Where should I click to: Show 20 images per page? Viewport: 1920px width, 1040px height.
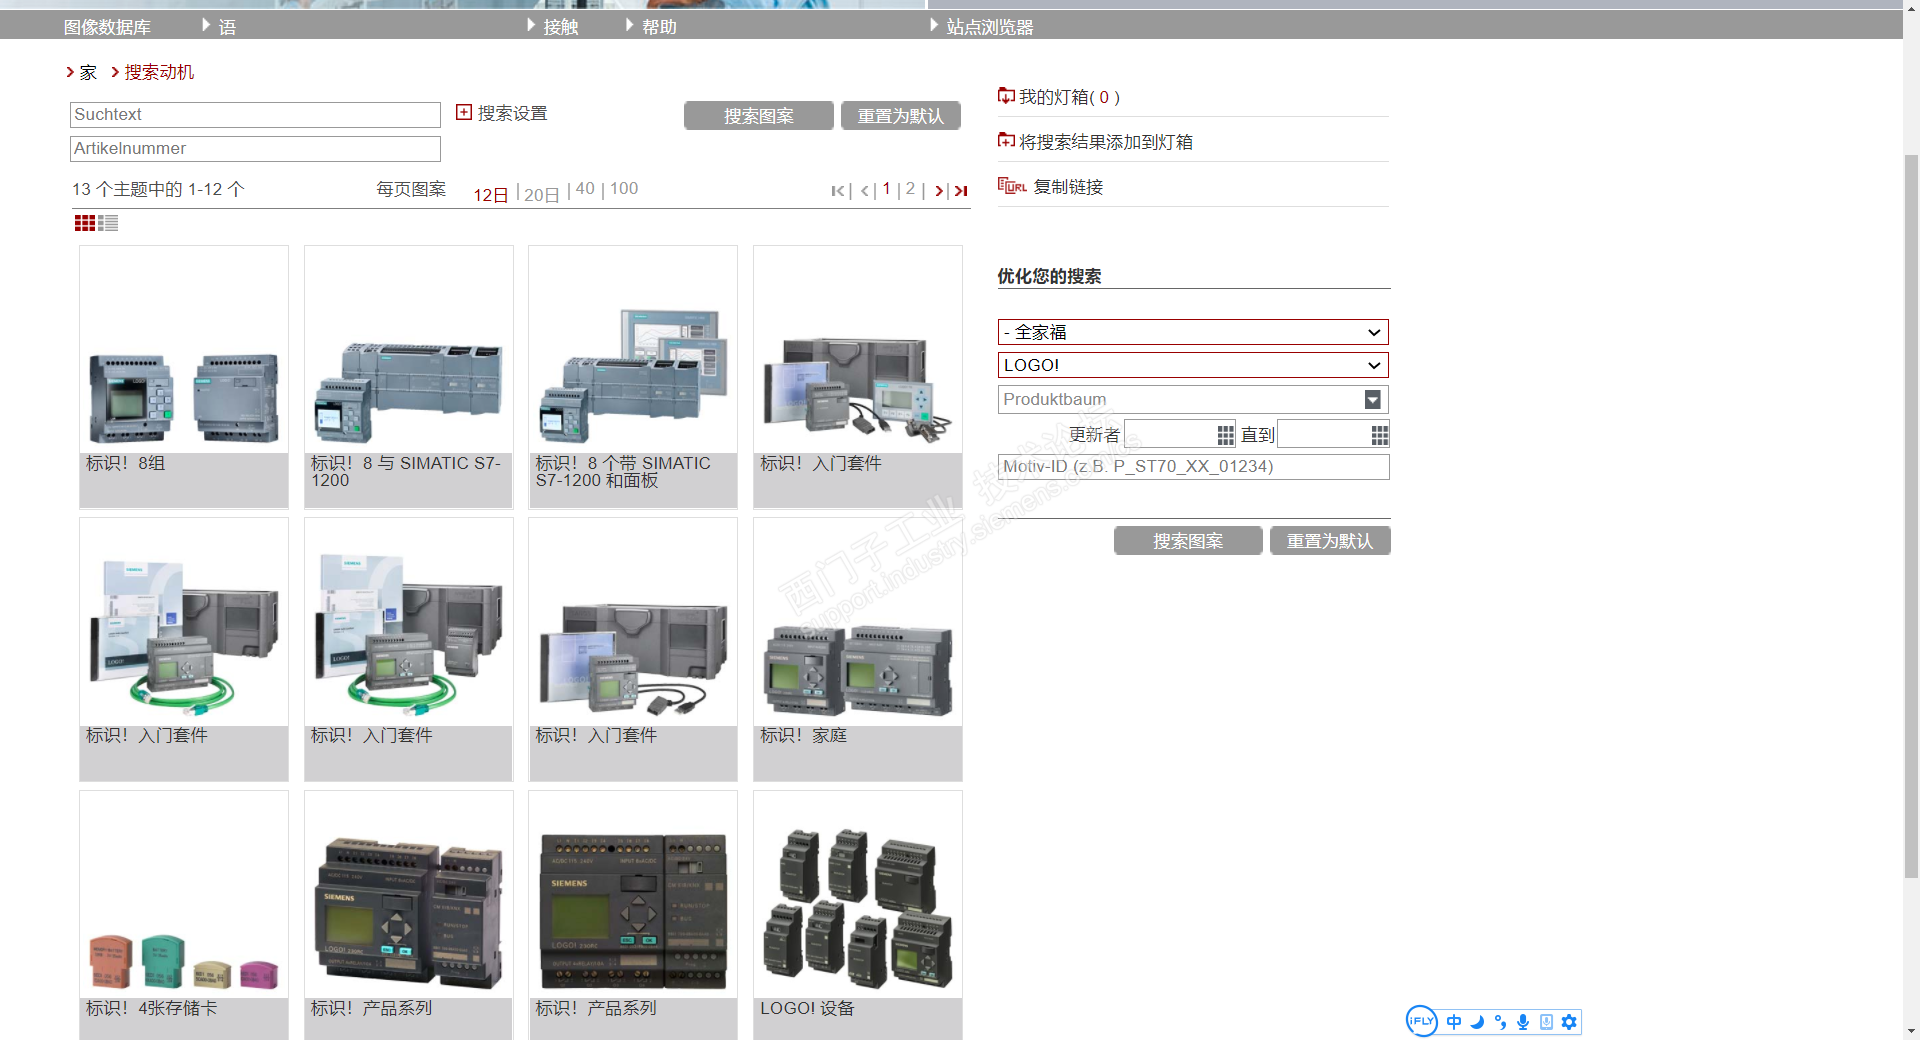coord(542,194)
